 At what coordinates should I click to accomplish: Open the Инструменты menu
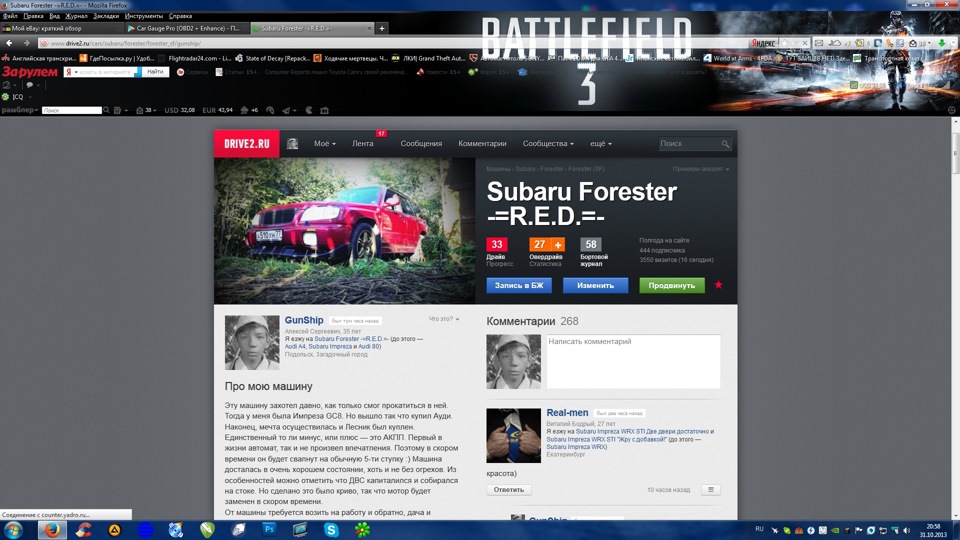144,16
